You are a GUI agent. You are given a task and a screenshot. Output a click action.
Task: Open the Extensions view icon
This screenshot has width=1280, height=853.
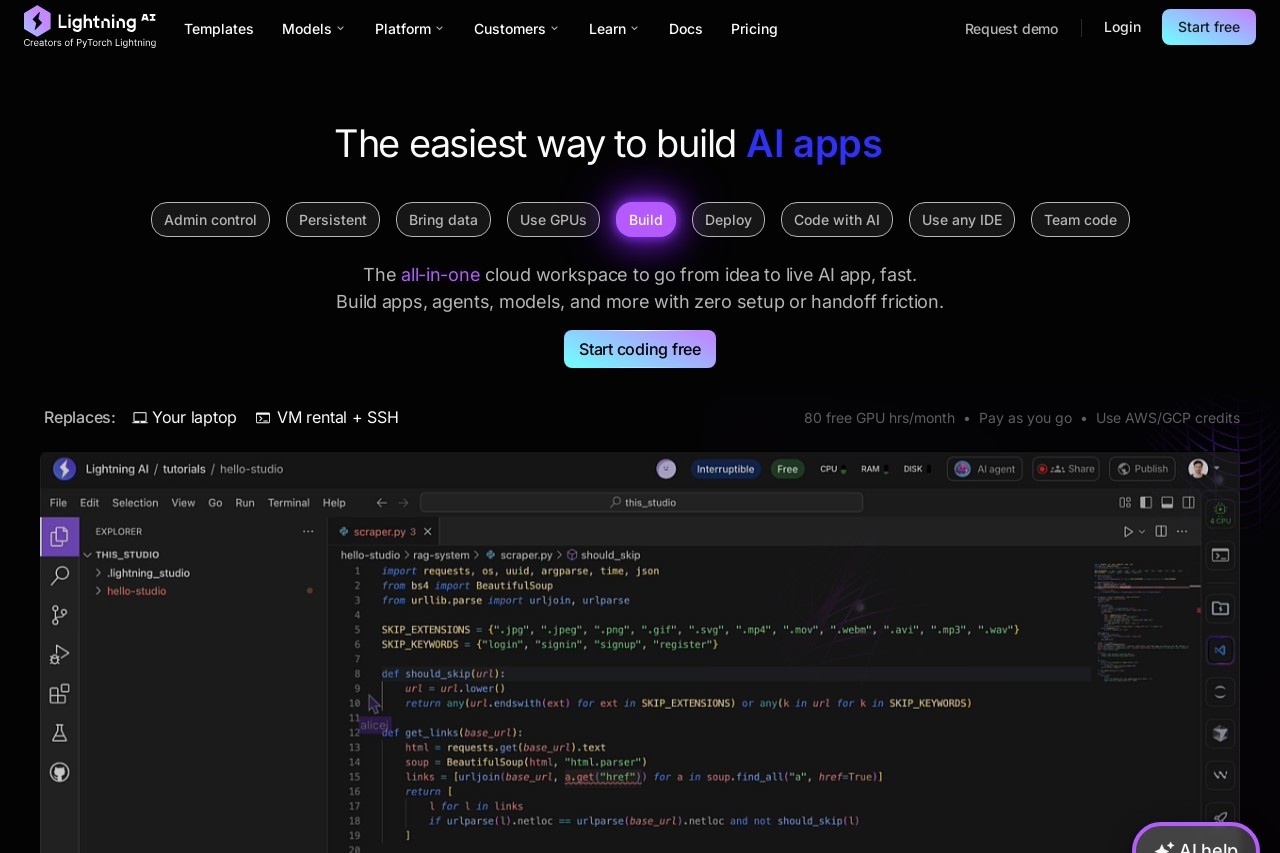click(60, 693)
